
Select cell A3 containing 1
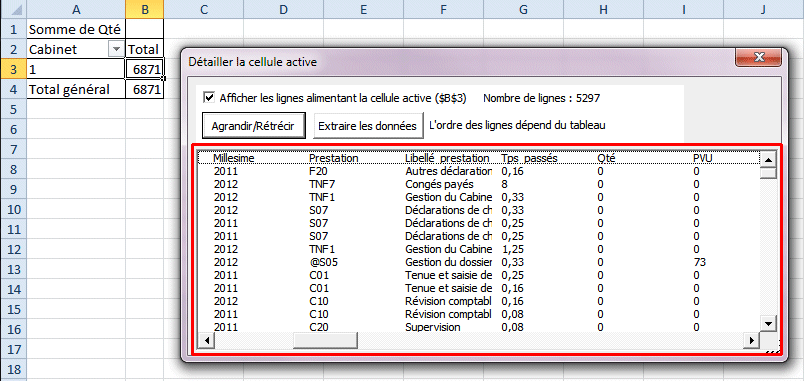(76, 69)
